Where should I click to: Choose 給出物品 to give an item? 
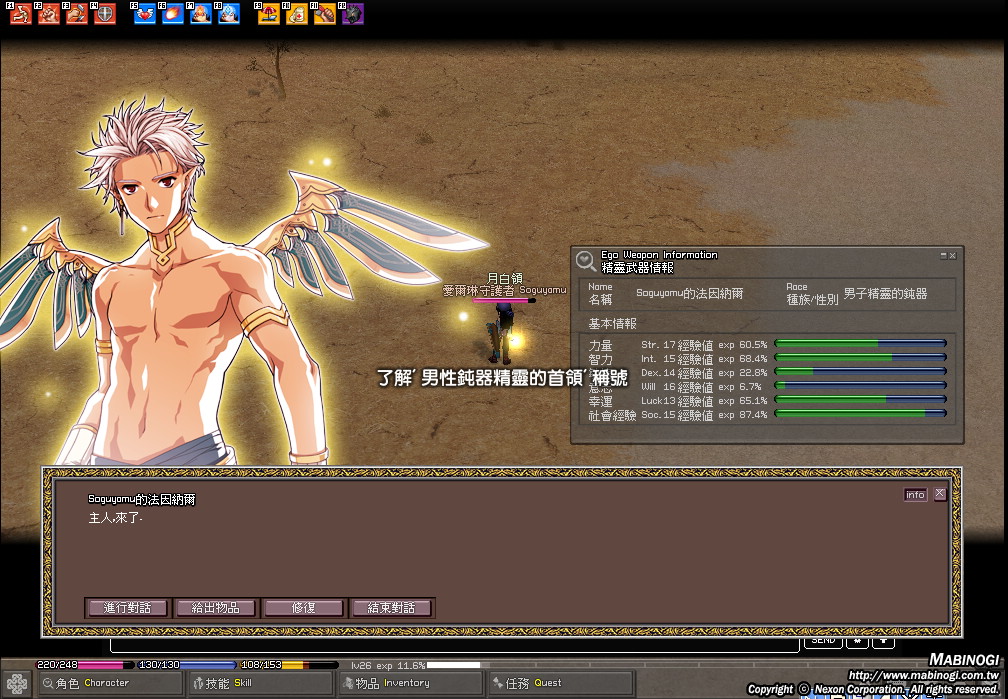[x=215, y=608]
